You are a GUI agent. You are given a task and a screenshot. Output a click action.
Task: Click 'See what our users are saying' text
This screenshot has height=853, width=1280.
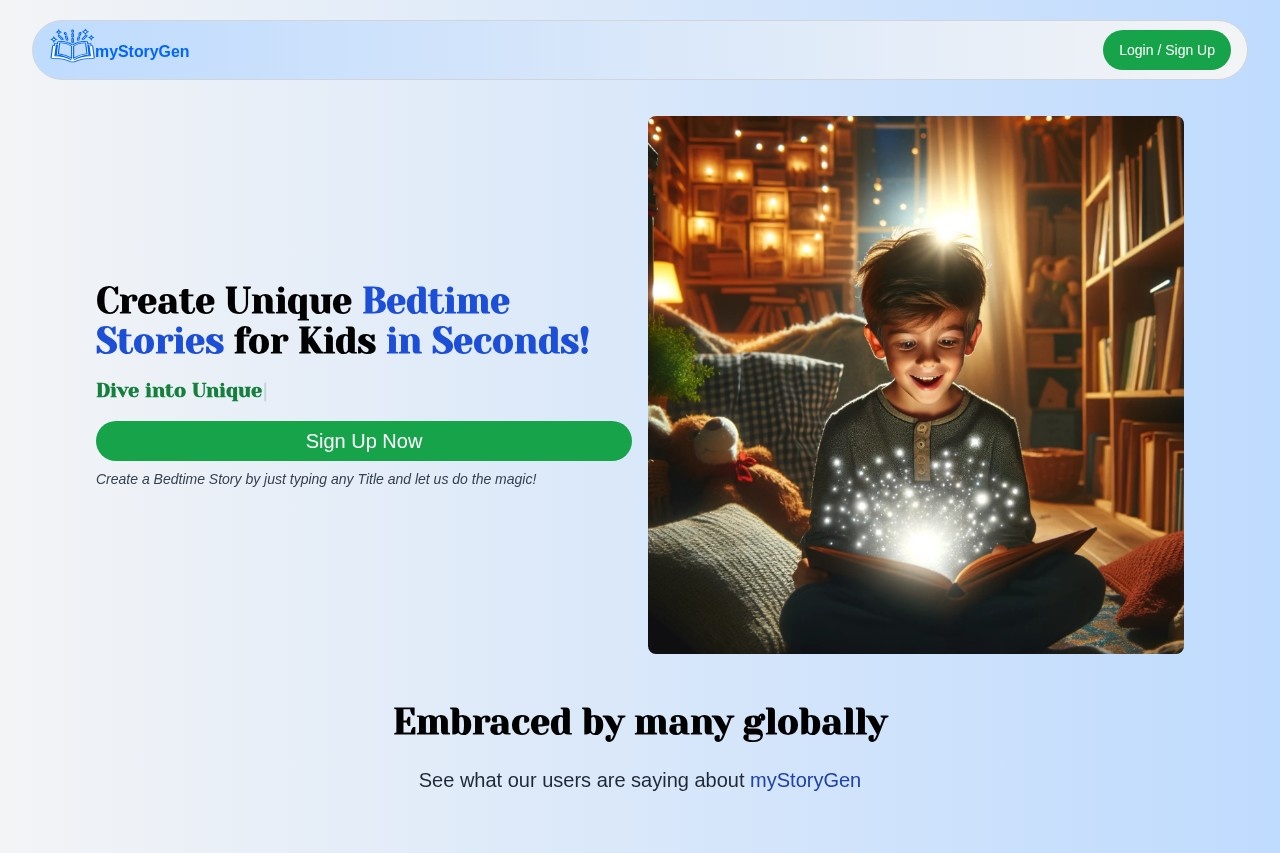click(581, 780)
